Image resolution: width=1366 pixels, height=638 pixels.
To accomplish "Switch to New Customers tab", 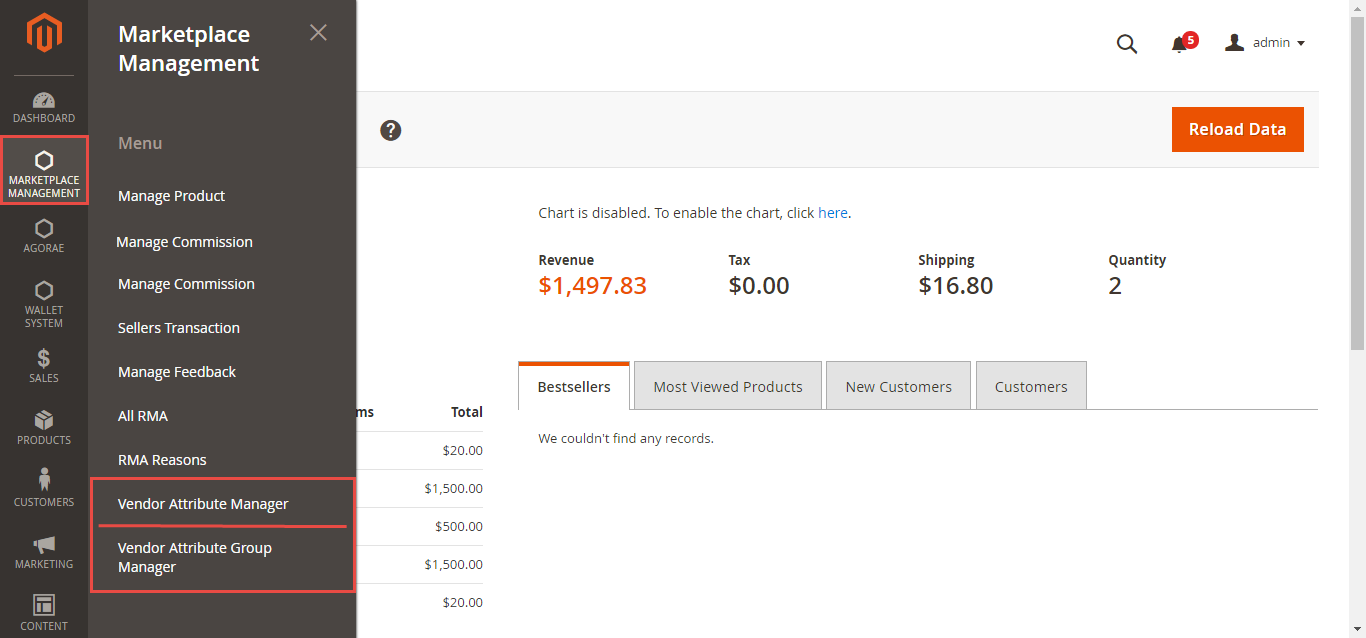I will tap(898, 387).
